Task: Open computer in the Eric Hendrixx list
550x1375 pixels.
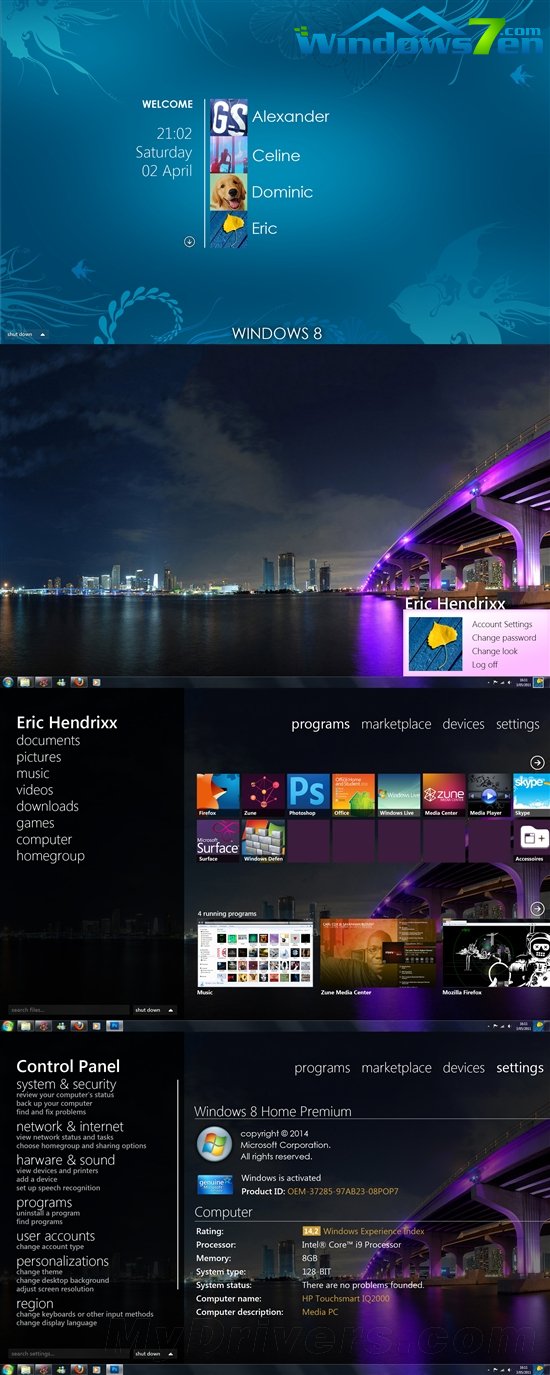Action: coord(44,840)
